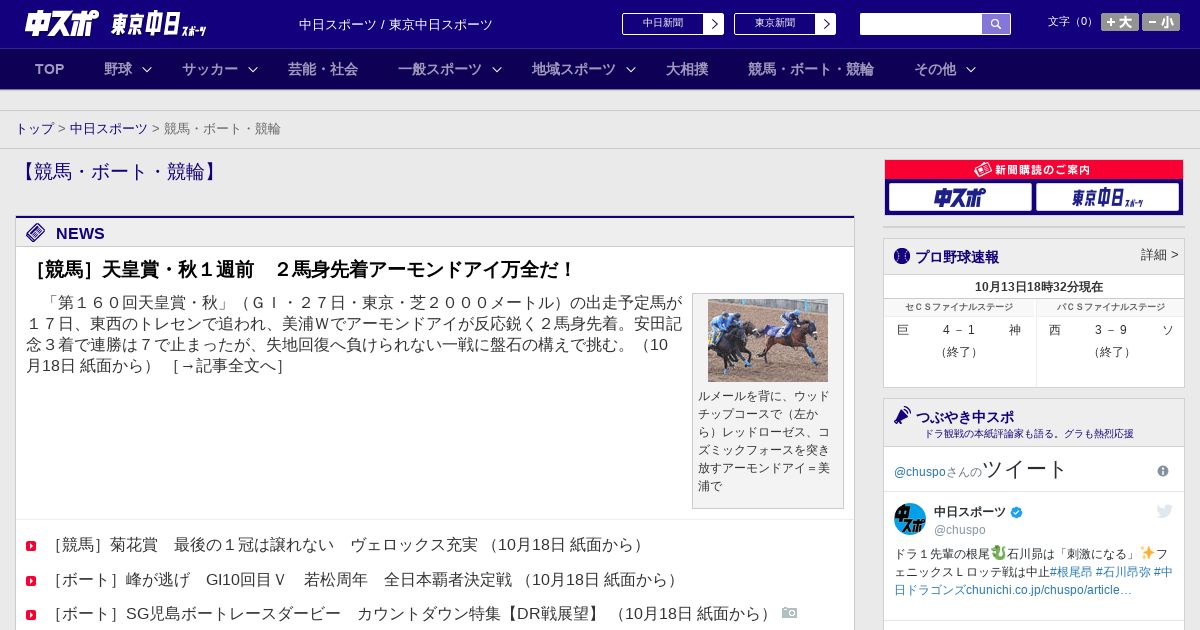Click the verified badge next to 中日スポーツ

(x=1017, y=512)
